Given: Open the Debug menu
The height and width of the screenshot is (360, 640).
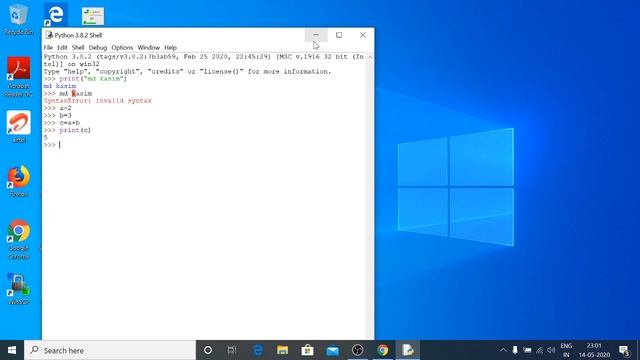Looking at the screenshot, I should [98, 47].
